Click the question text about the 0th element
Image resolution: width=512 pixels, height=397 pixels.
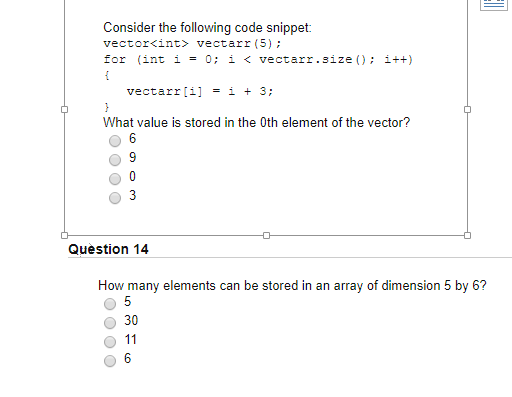click(256, 122)
